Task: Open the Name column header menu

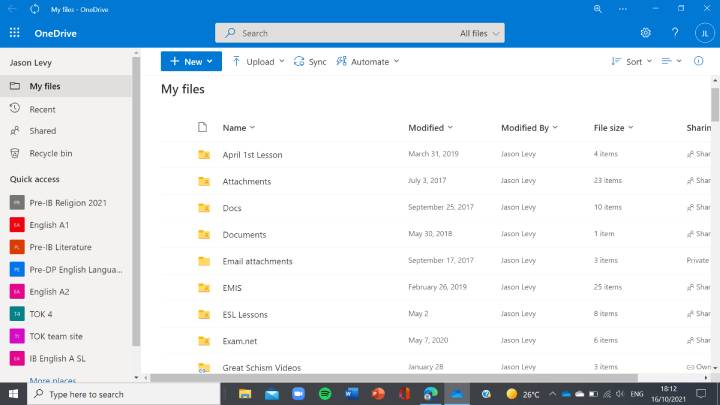Action: tap(239, 128)
